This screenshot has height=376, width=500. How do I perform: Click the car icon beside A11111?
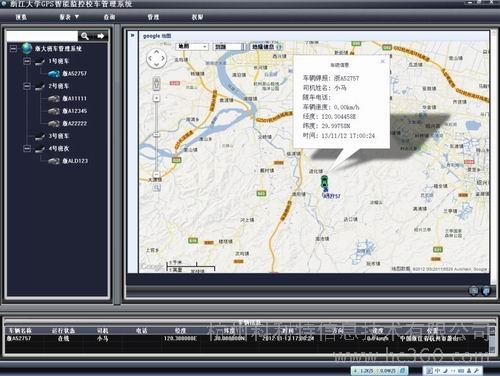pos(54,98)
